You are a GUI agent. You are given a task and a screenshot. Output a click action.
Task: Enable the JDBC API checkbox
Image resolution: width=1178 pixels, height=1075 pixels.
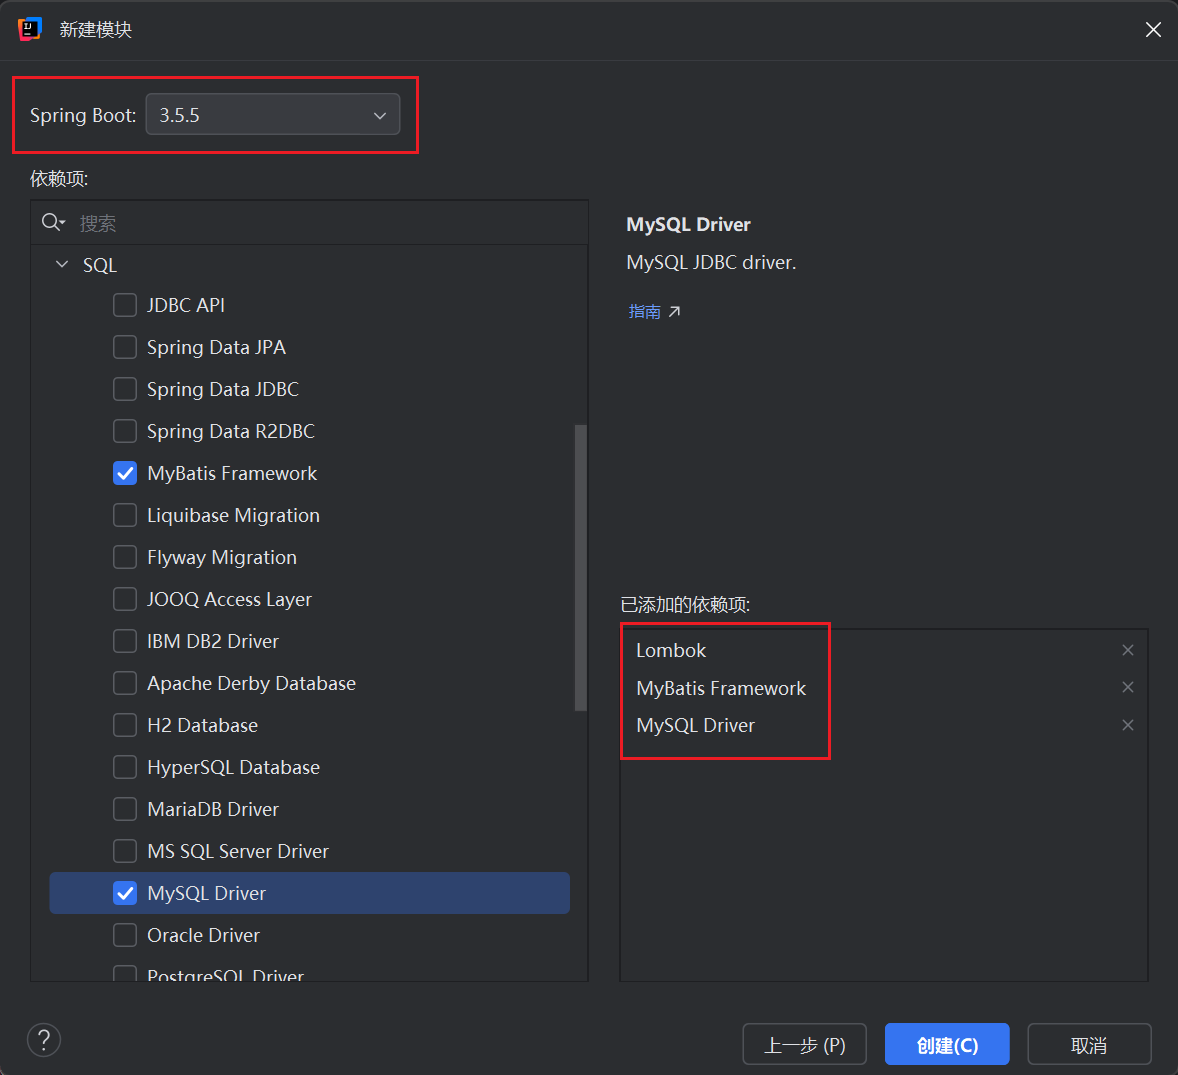click(125, 305)
